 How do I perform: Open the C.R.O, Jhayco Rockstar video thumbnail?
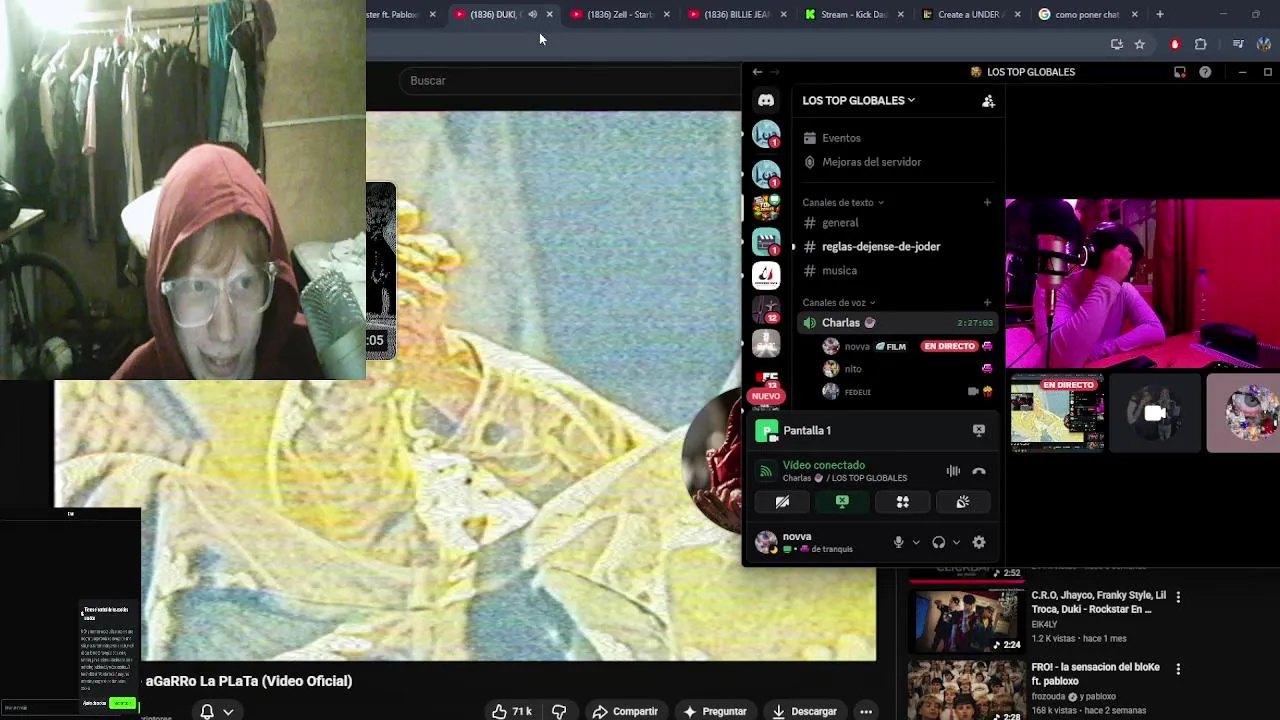pyautogui.click(x=966, y=620)
